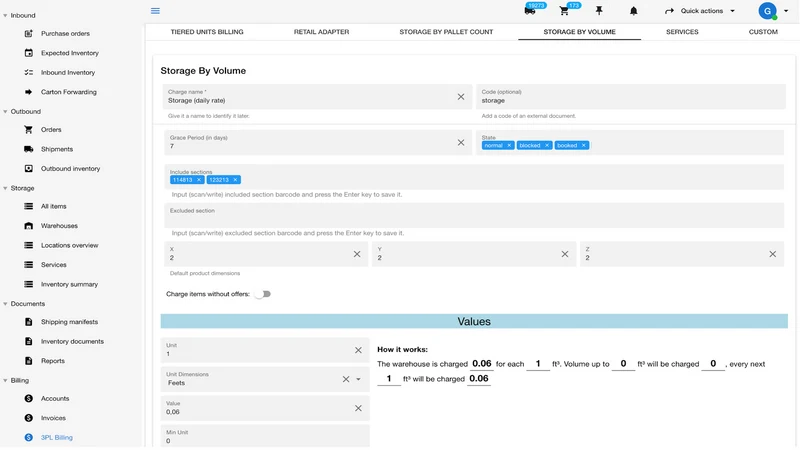The image size is (800, 450).
Task: Click the Inbound Inventory checklist icon
Action: click(29, 72)
